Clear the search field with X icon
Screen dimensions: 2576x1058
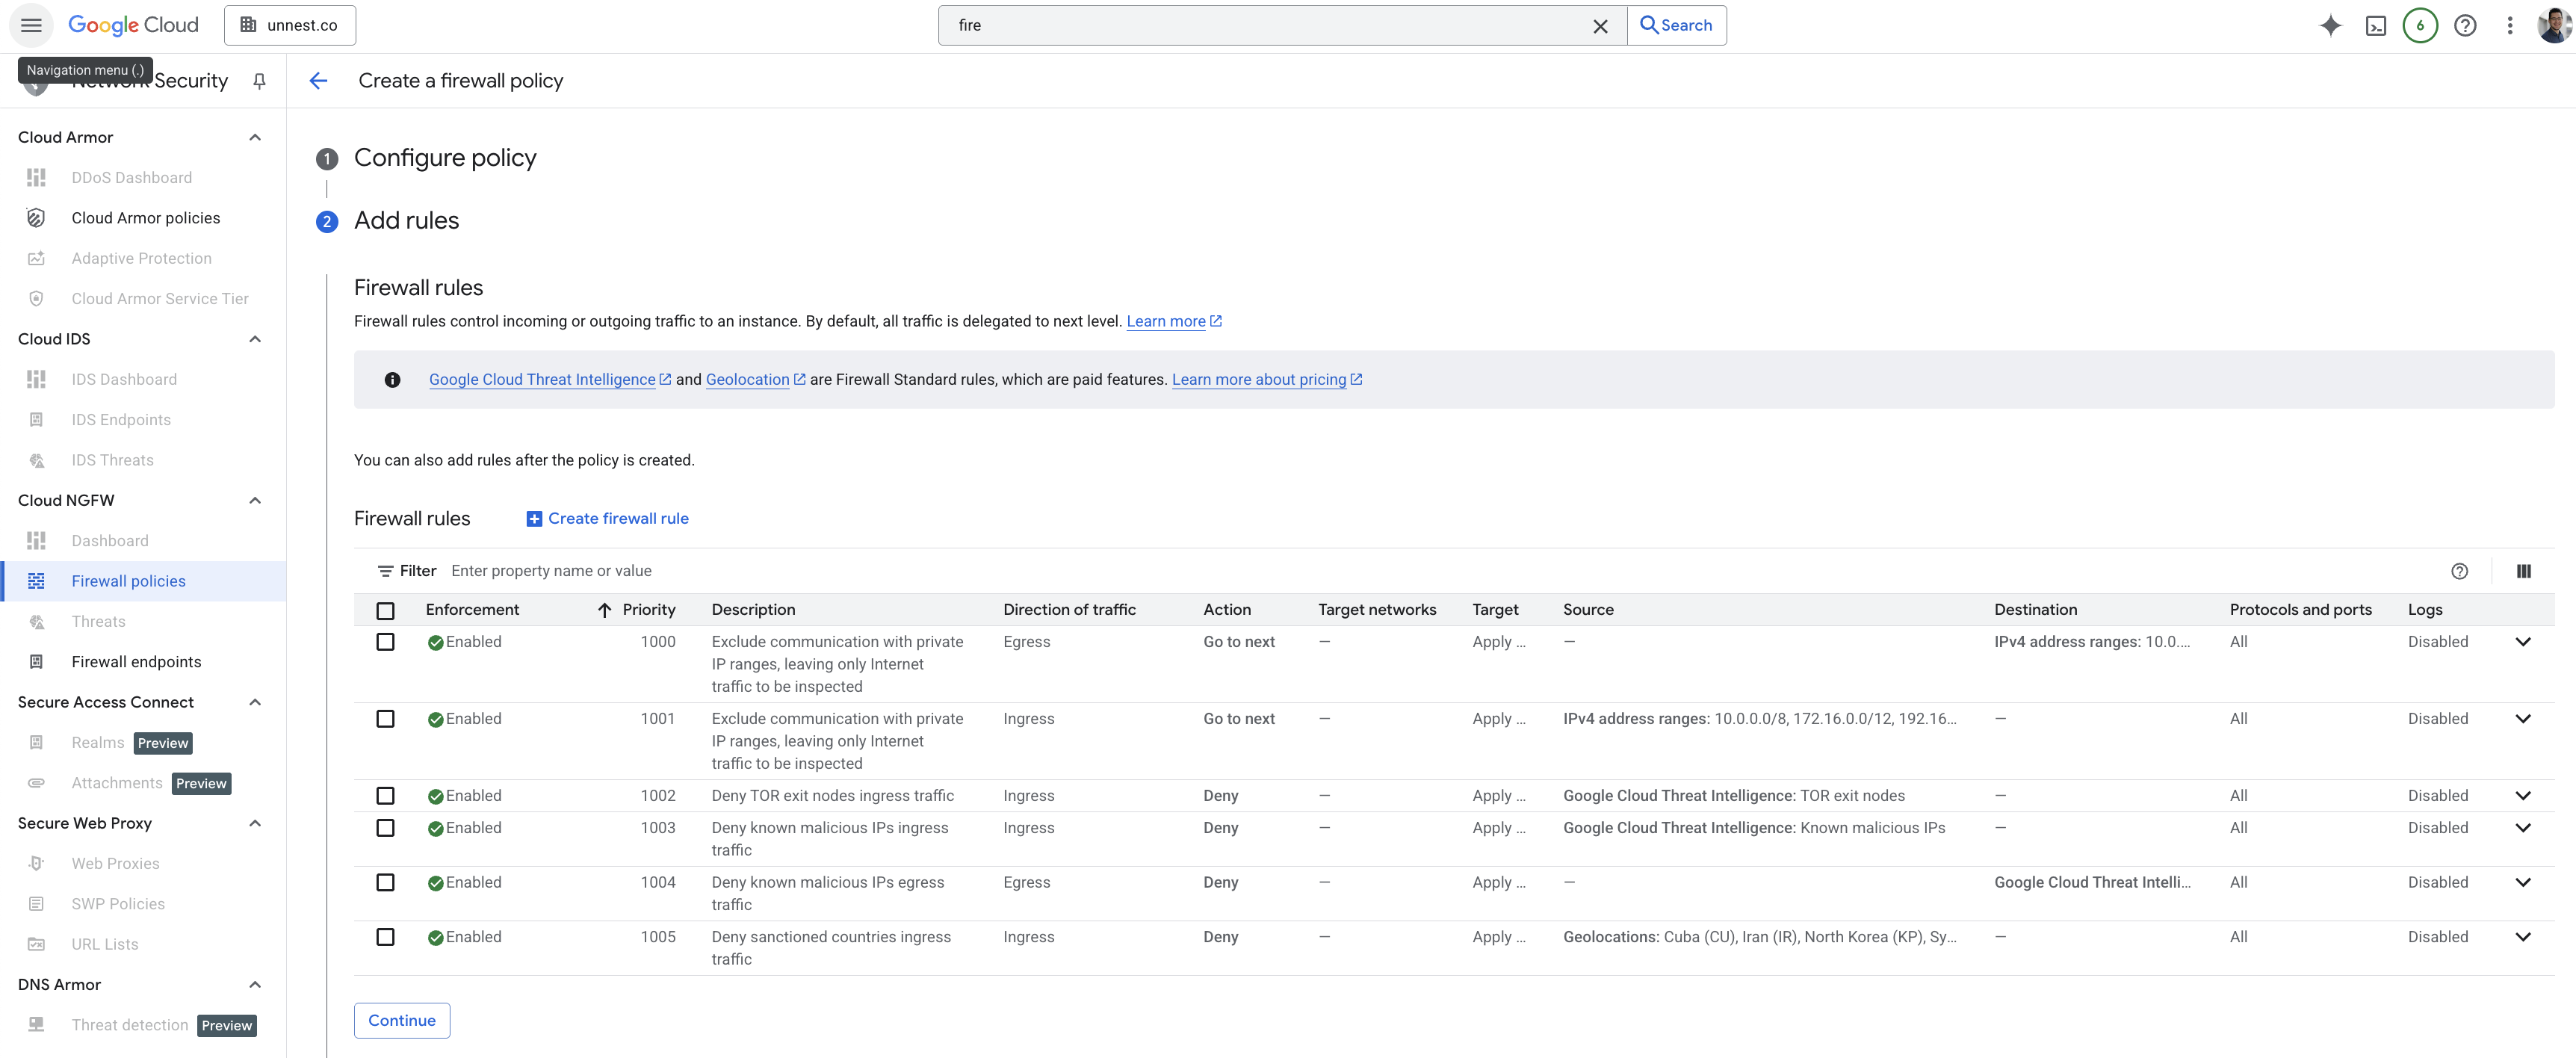tap(1600, 26)
